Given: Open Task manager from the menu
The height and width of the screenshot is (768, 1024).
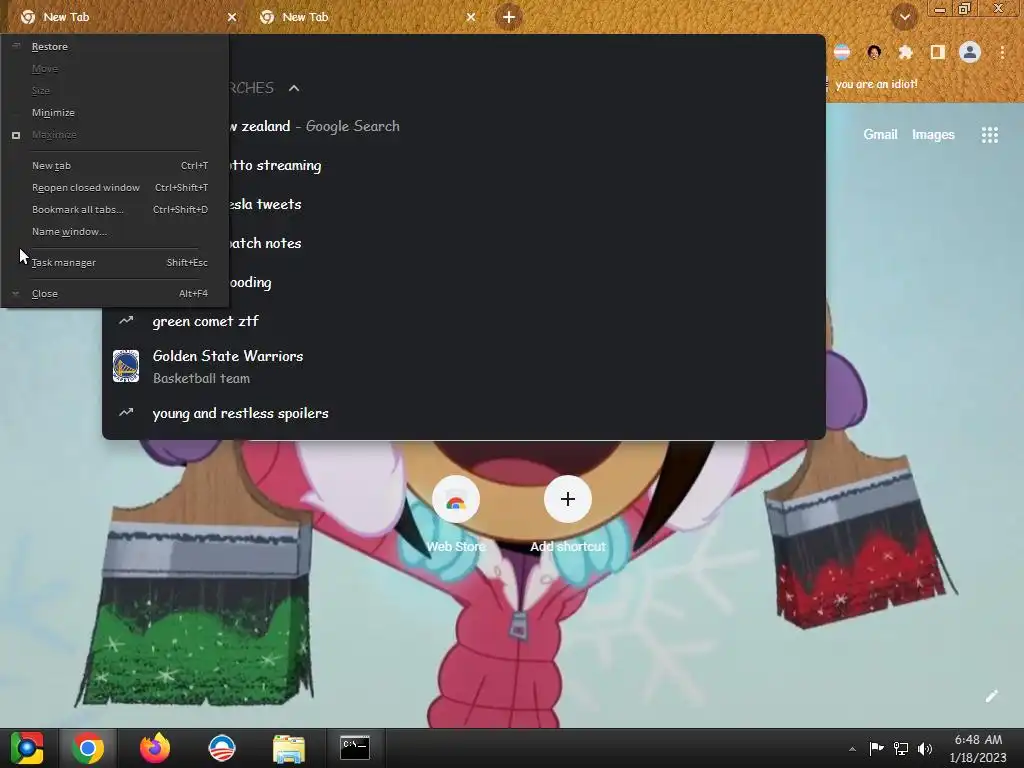Looking at the screenshot, I should 115,263.
